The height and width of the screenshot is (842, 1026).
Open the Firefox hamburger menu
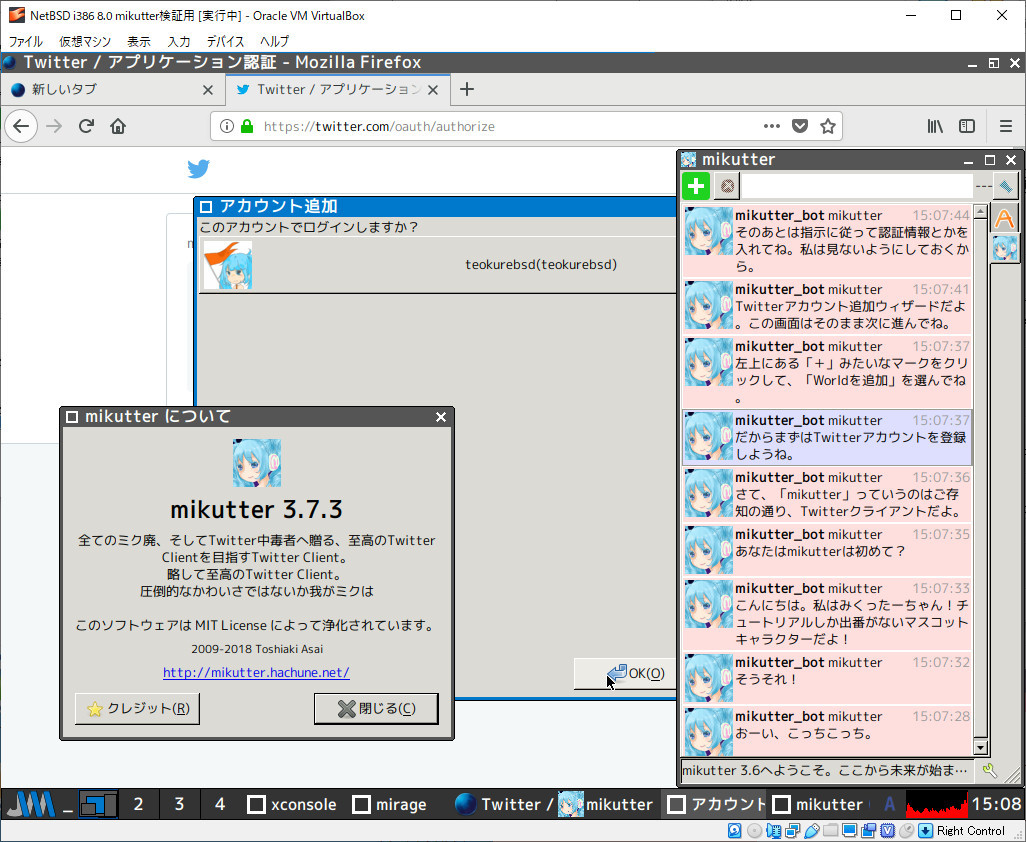click(1006, 126)
